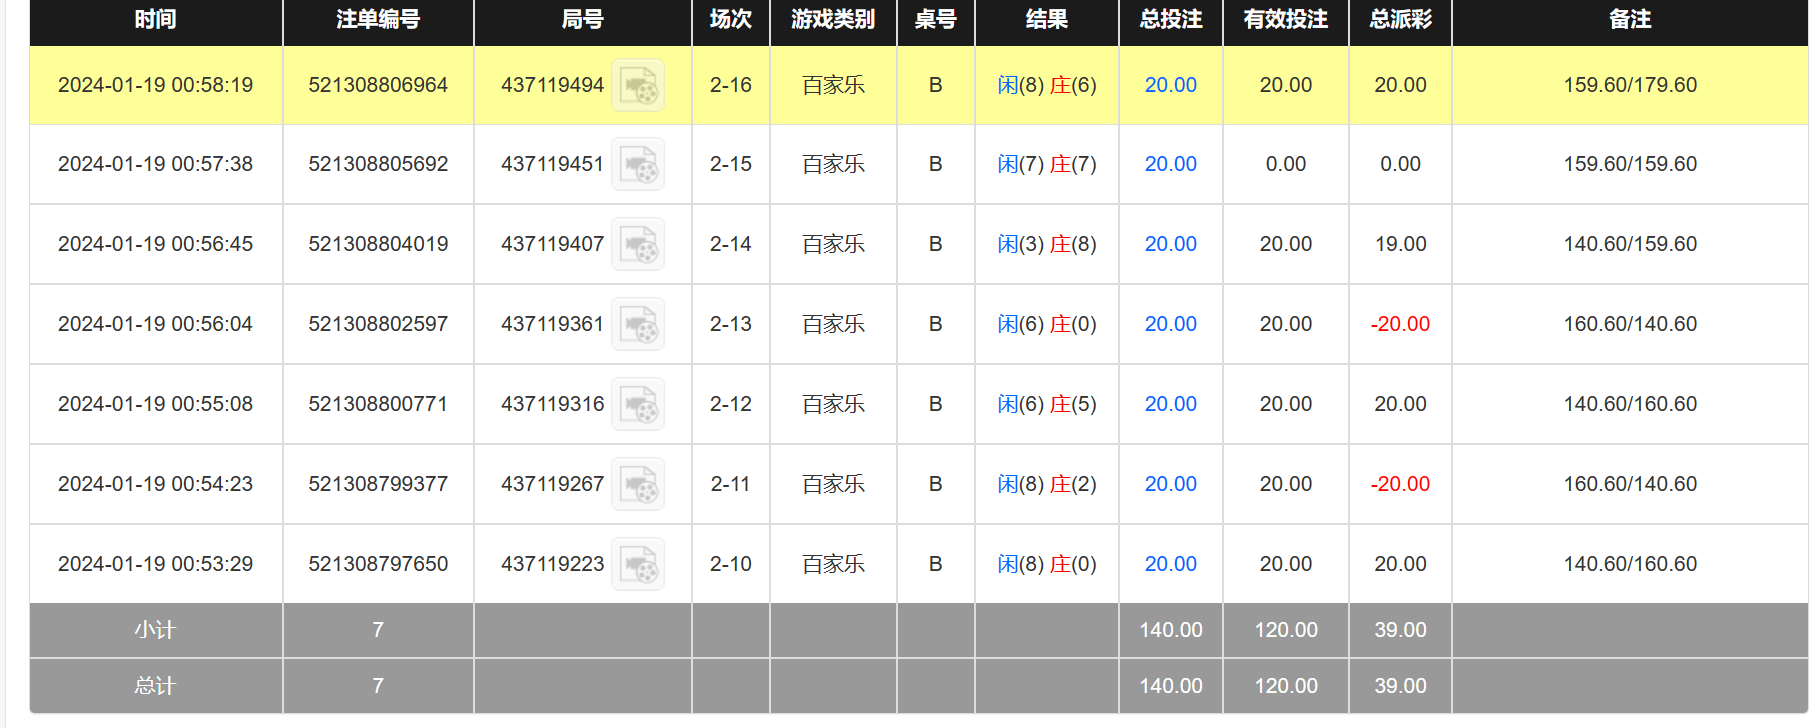Viewport: 1818px width, 728px height.
Task: Click the 小计 subtotal label
Action: click(155, 630)
